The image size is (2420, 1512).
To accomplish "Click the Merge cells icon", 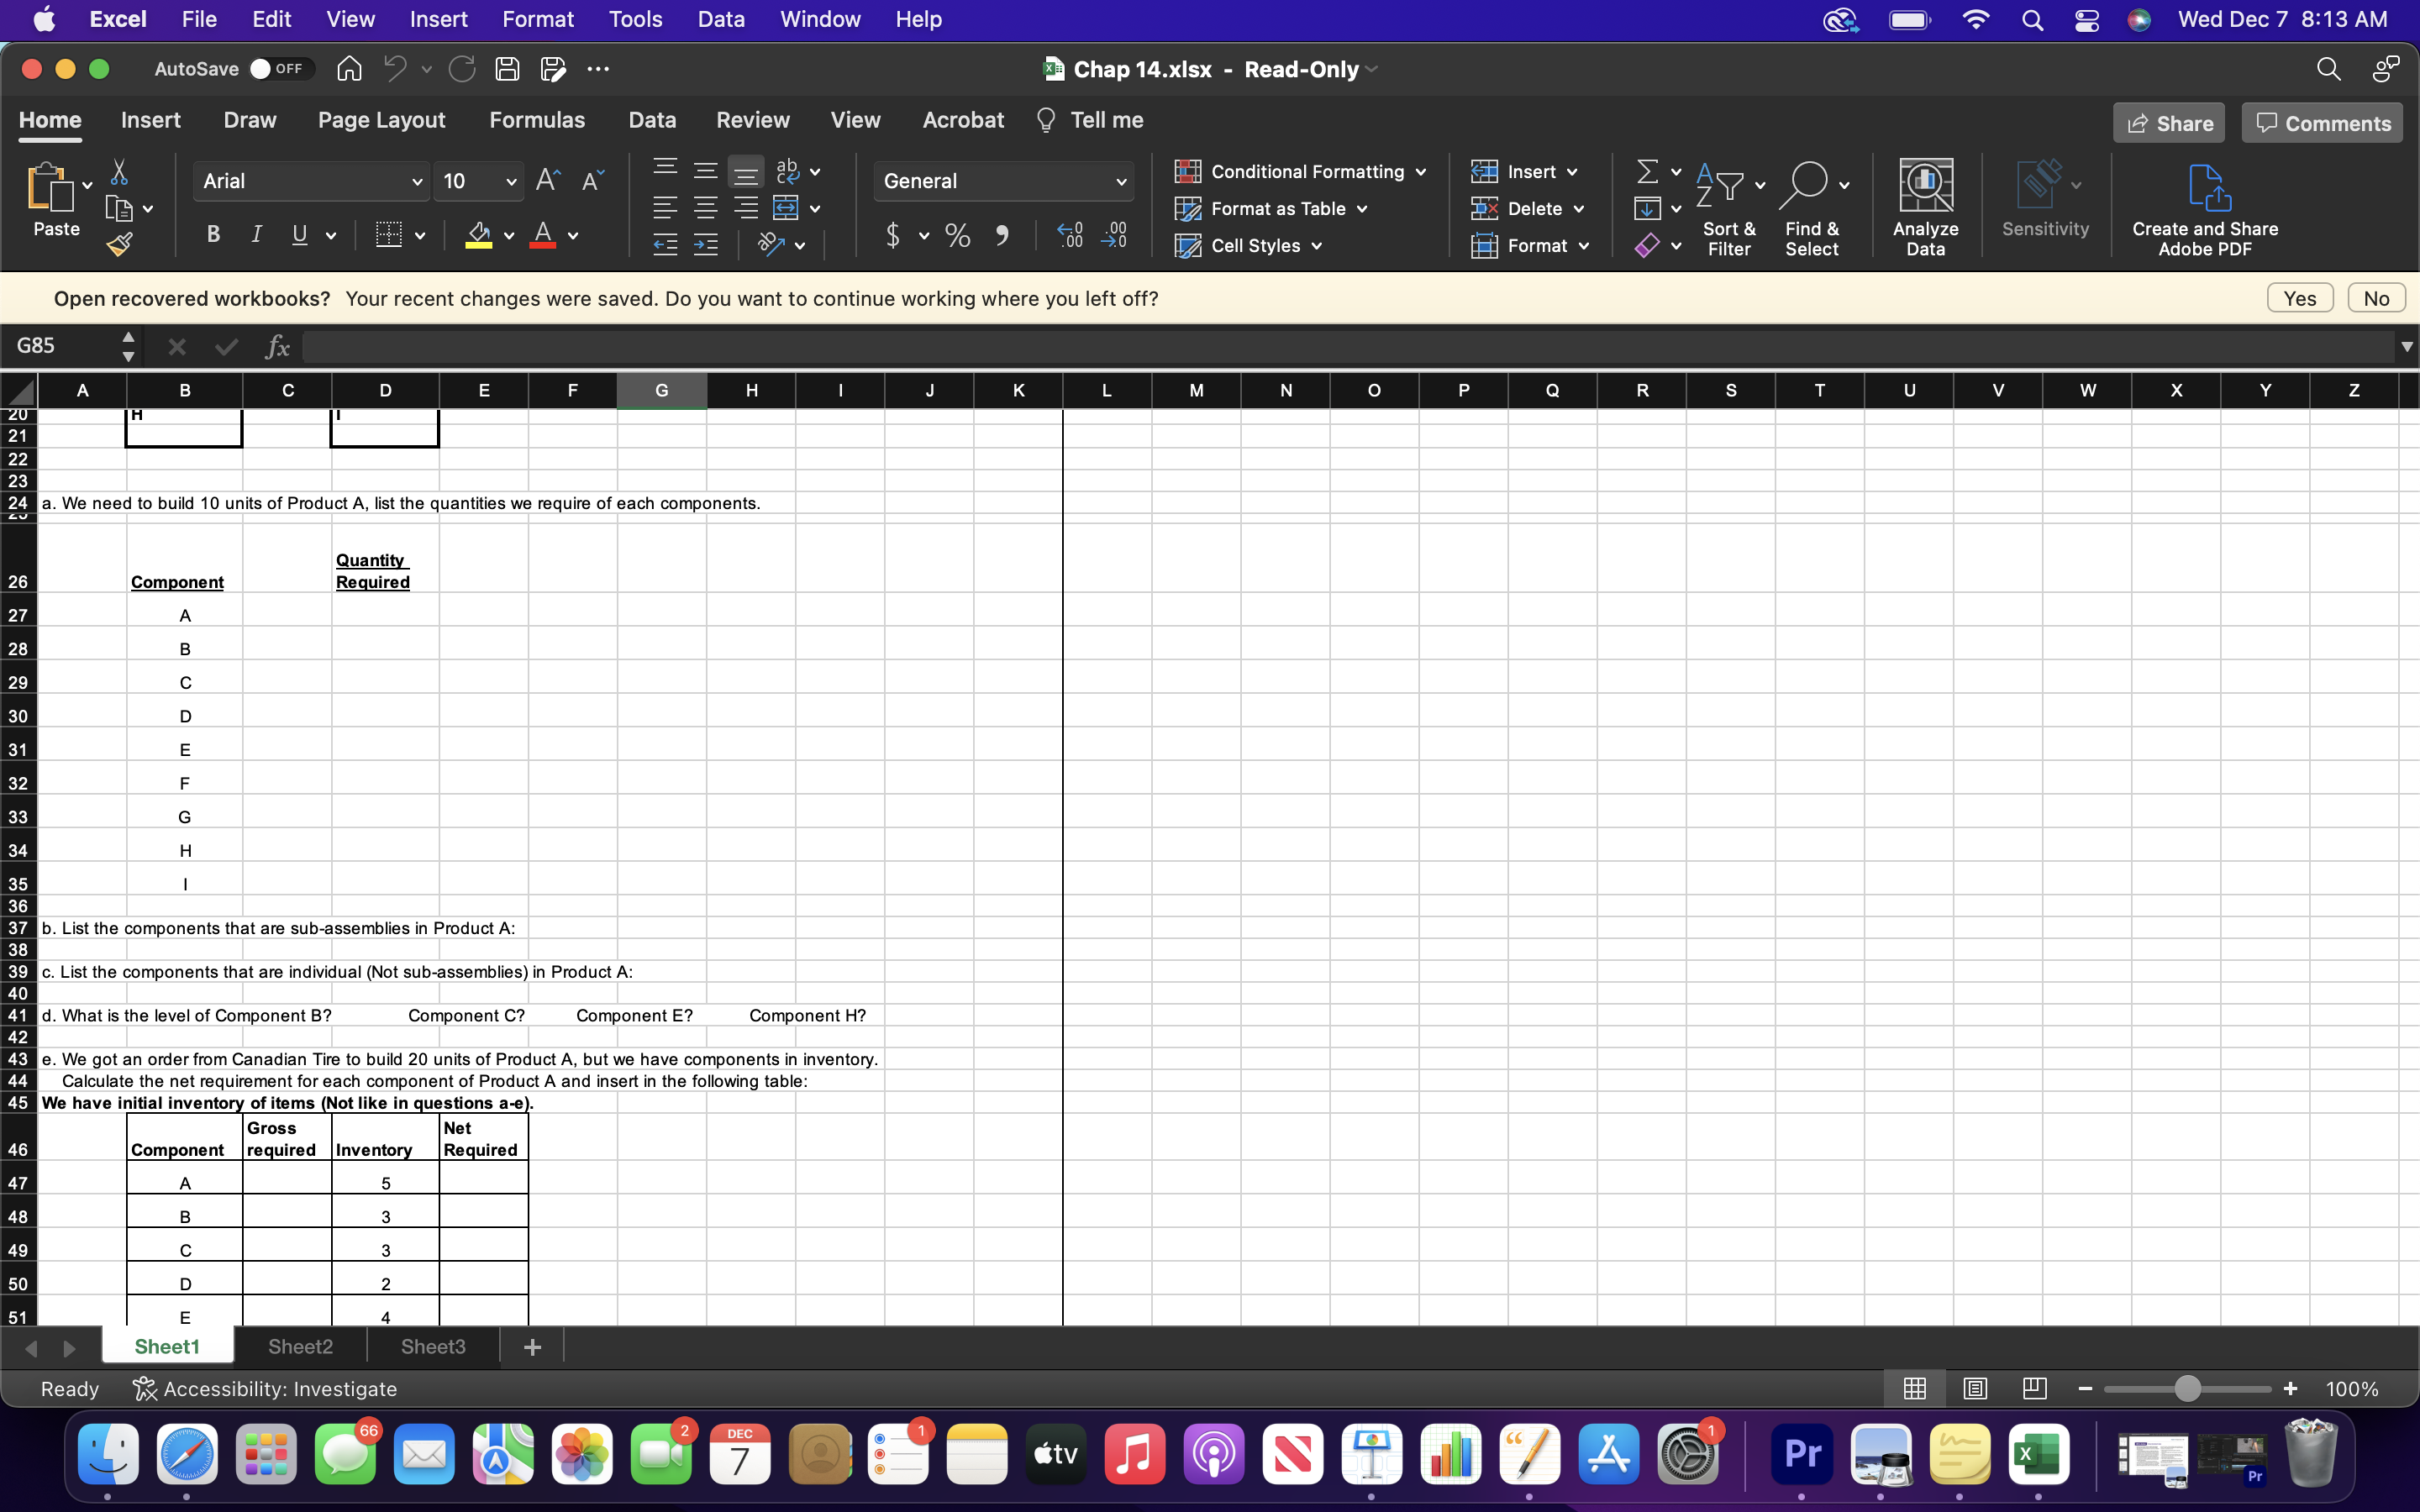I will pos(786,208).
